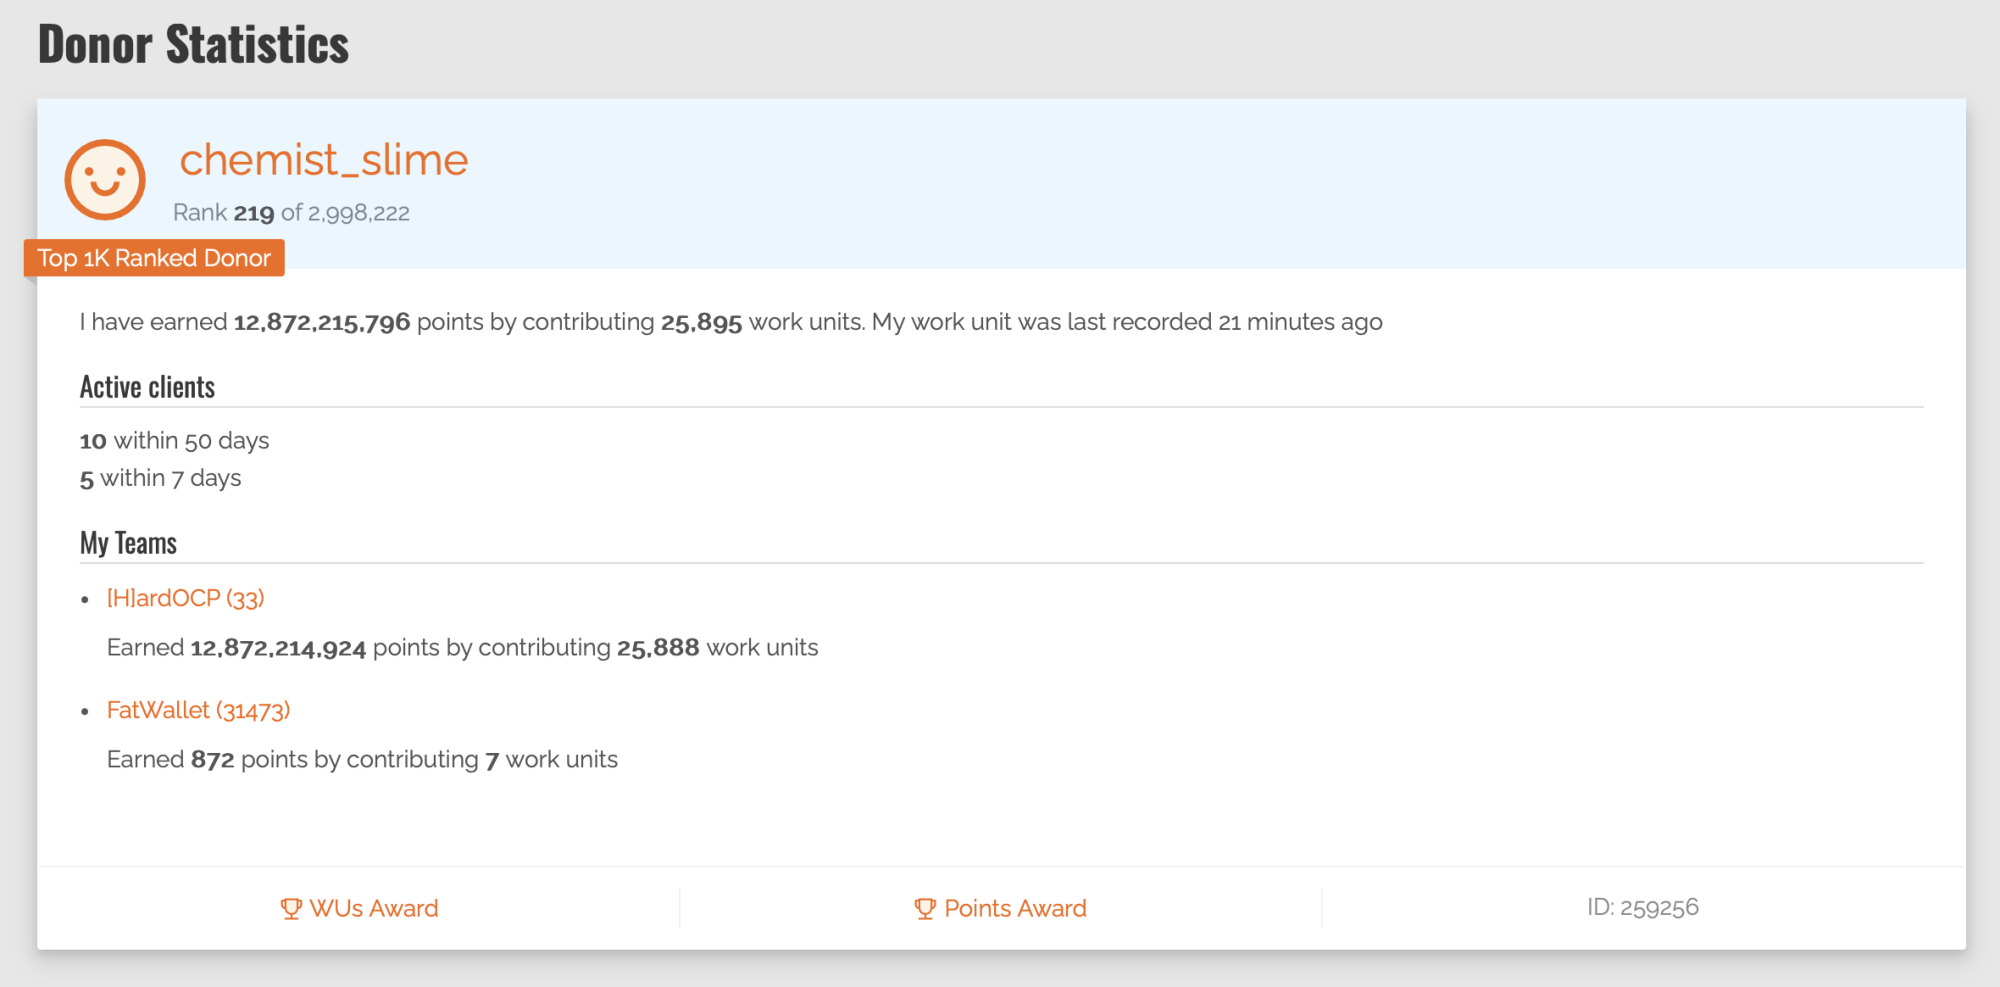Screen dimensions: 2000x987
Task: Click the My Teams section heading
Action: coord(128,543)
